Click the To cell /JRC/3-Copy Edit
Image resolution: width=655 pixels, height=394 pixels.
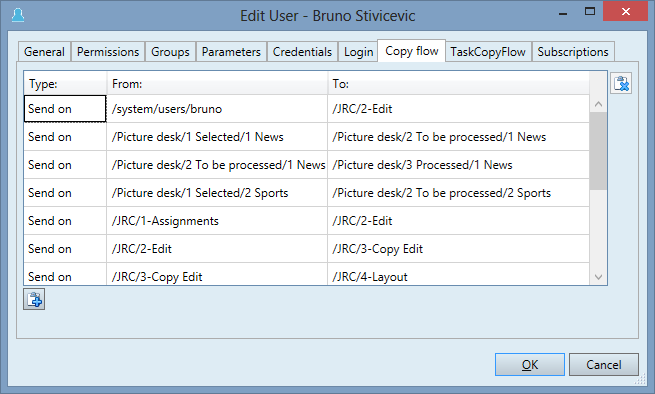pos(458,249)
